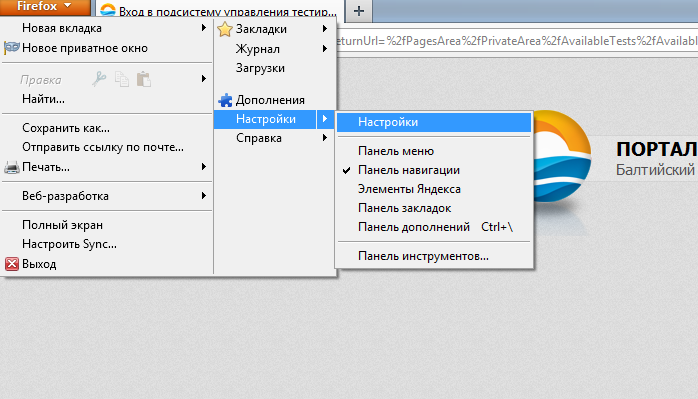Expand Правка submenu arrow
The width and height of the screenshot is (698, 399).
coord(203,79)
